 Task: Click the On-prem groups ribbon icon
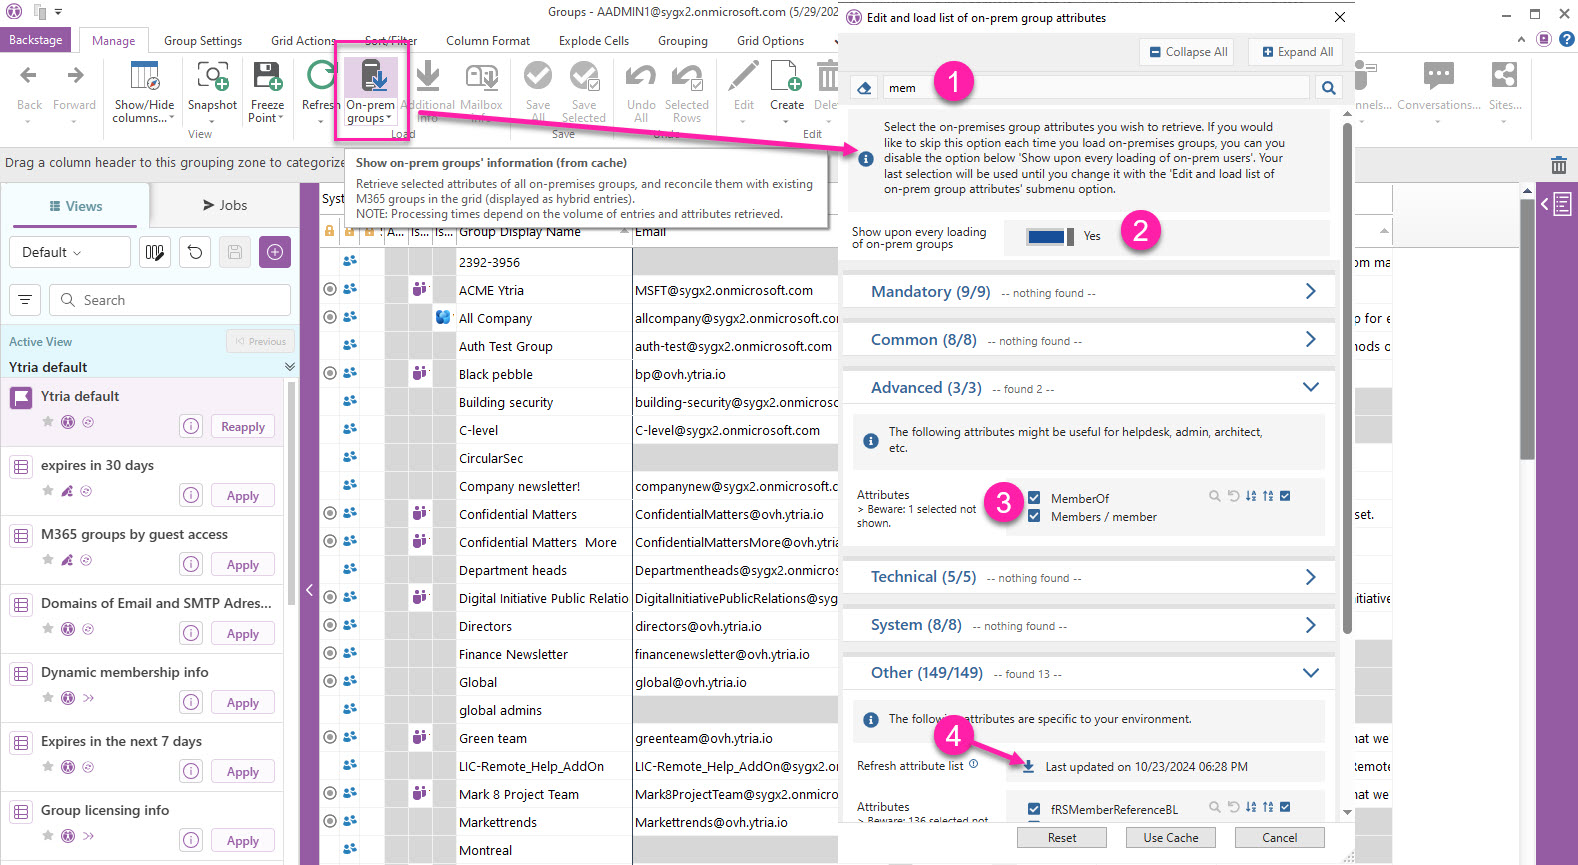[x=371, y=78]
